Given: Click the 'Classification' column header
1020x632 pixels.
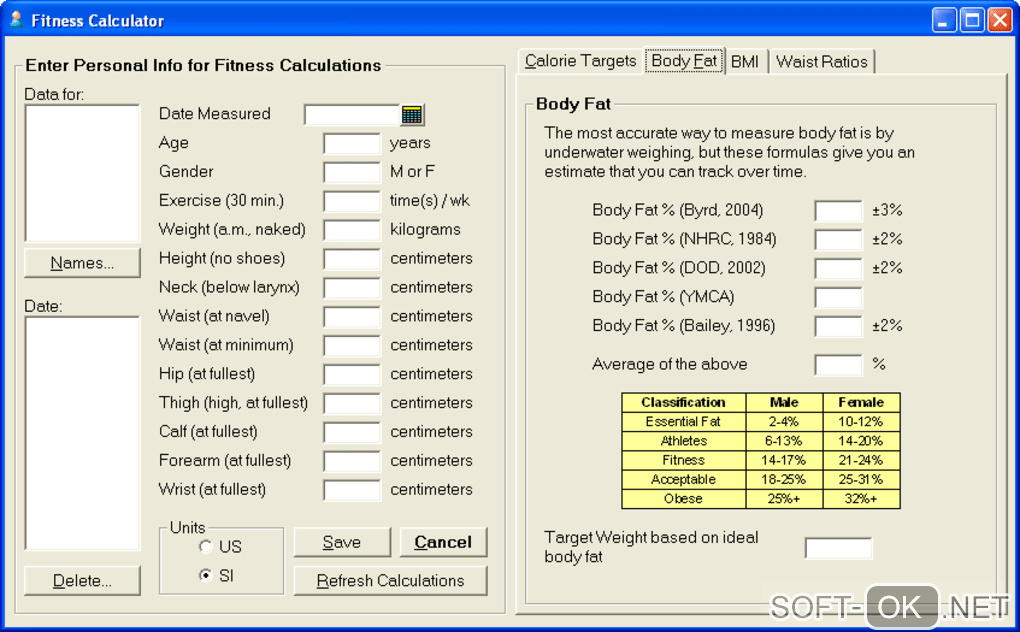Looking at the screenshot, I should coord(683,402).
